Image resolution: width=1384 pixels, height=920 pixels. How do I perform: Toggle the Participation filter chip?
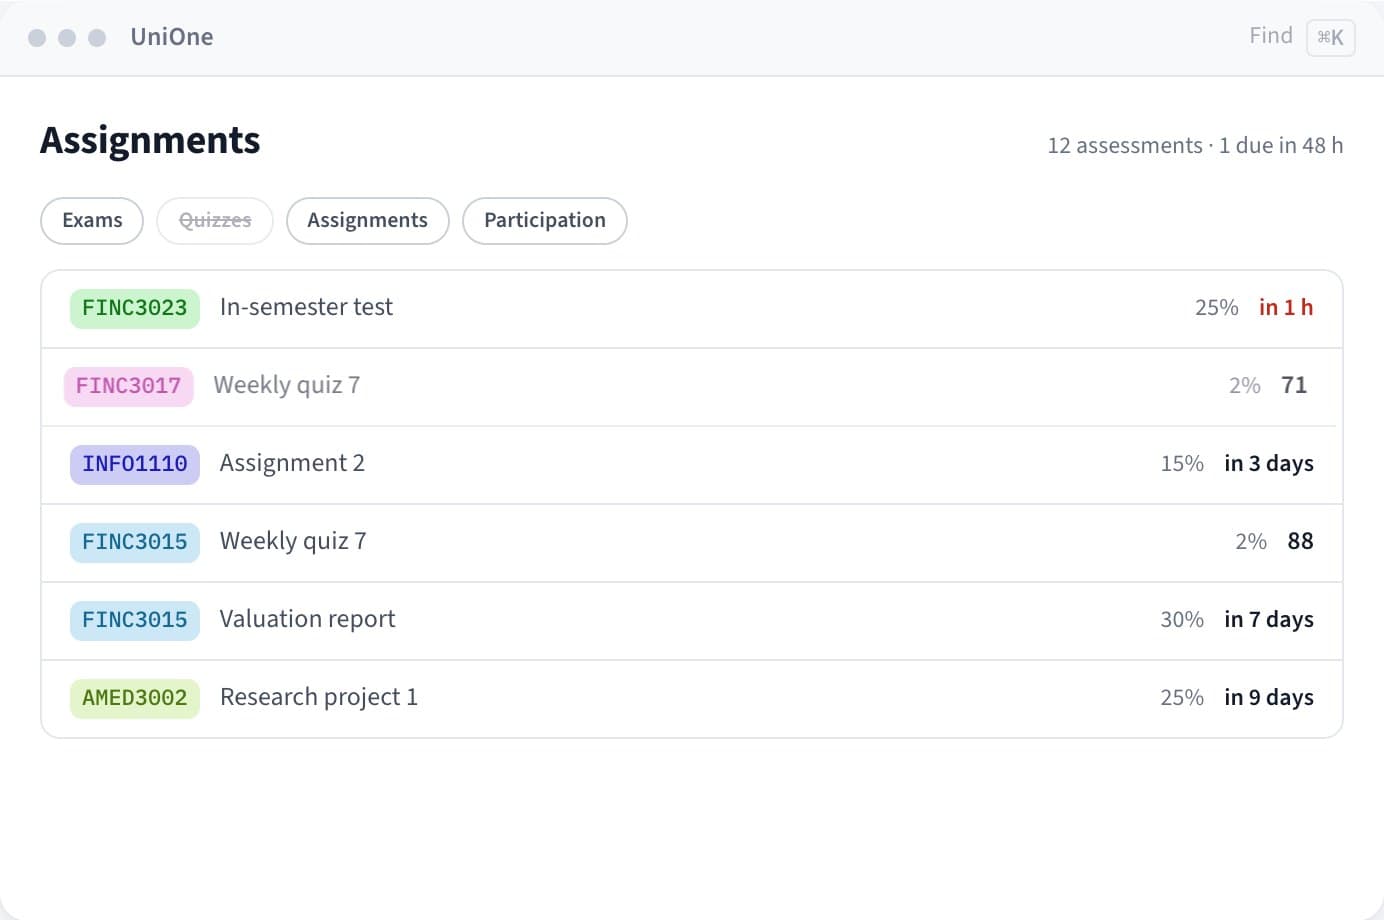[545, 221]
